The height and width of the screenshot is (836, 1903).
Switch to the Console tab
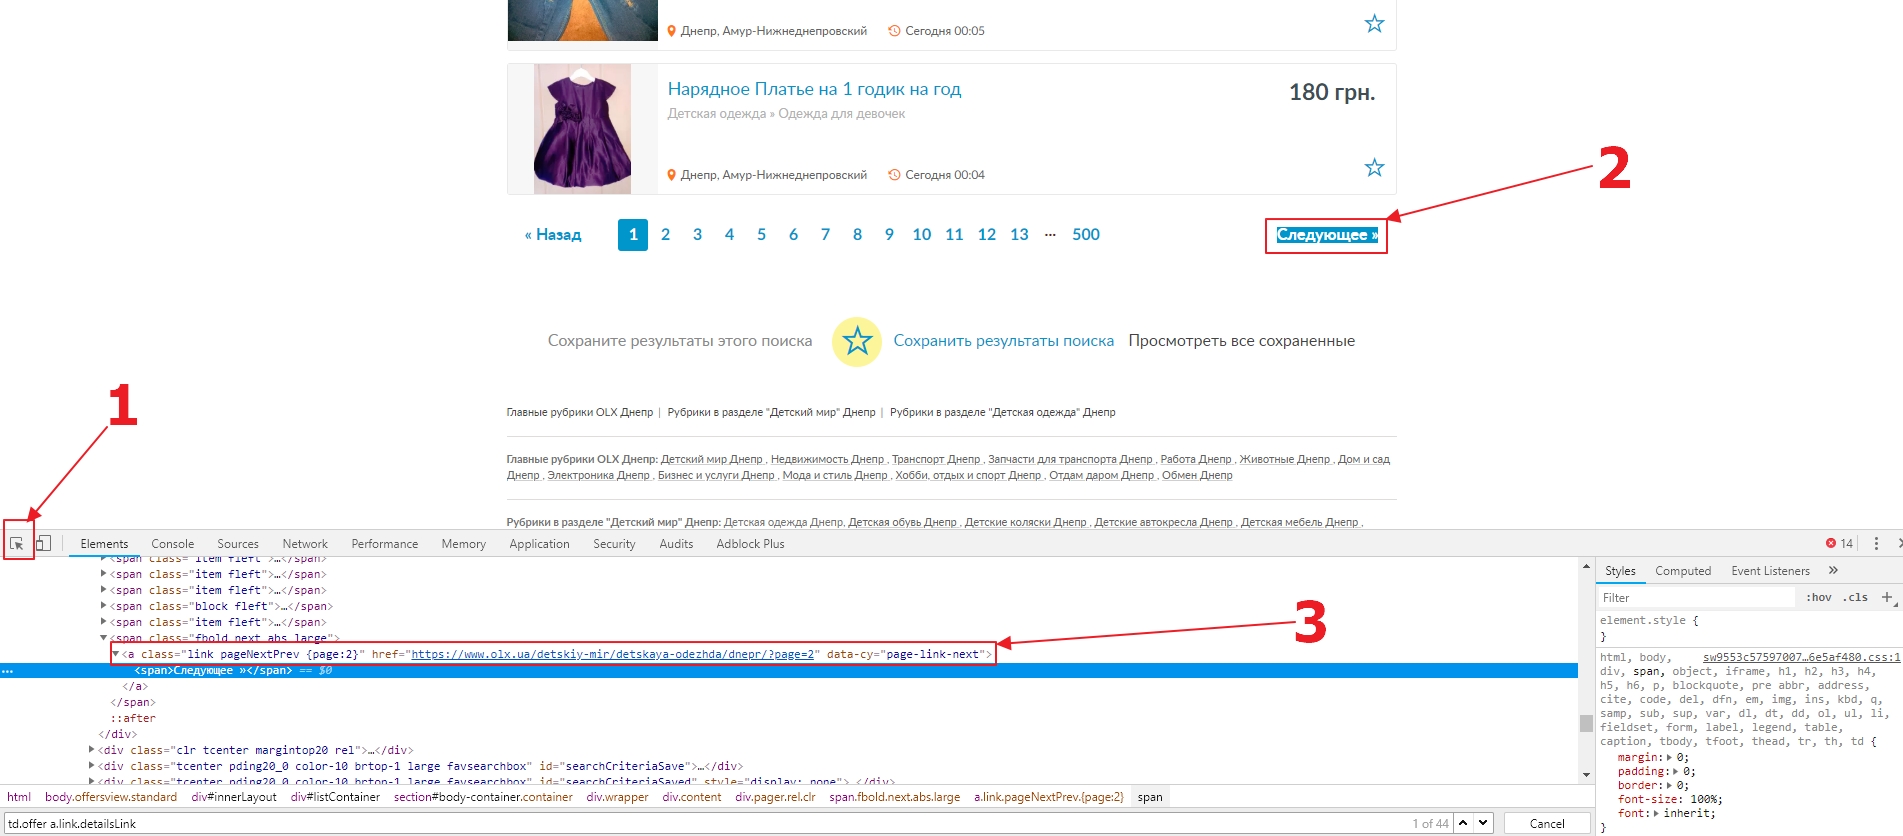pos(173,544)
